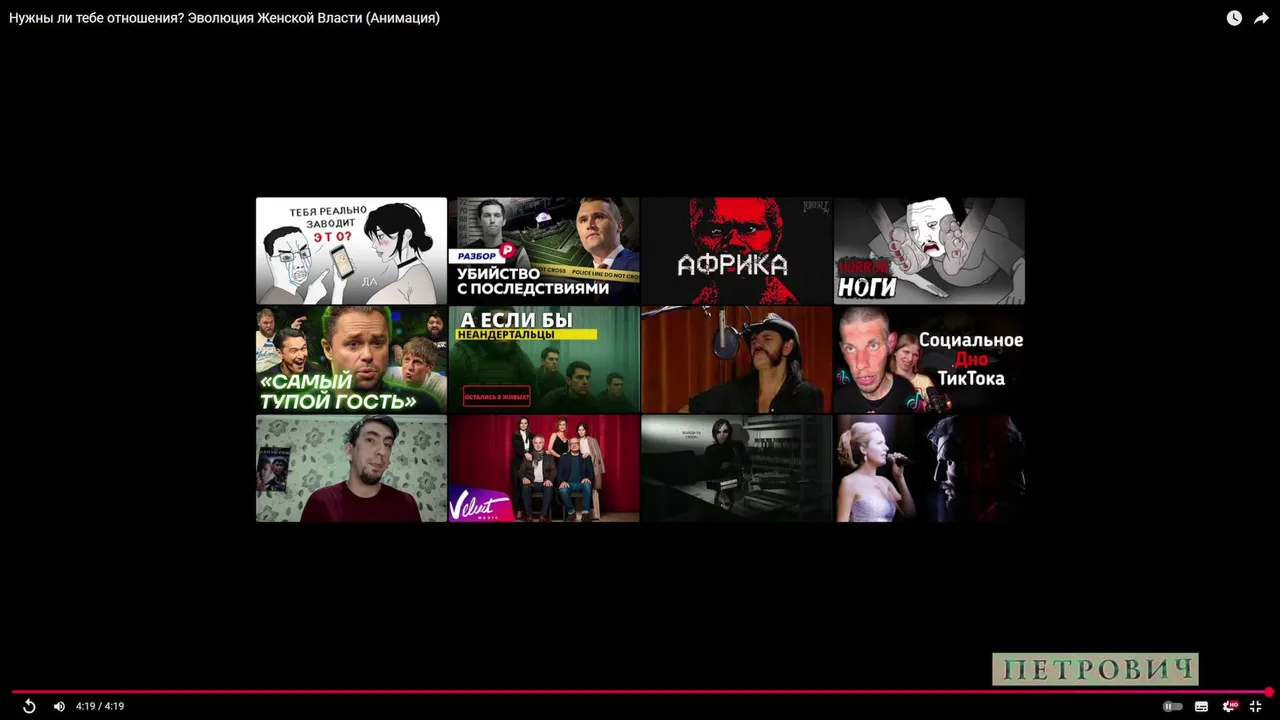The height and width of the screenshot is (720, 1280).
Task: Open the blonde singer with microphone video
Action: coord(930,468)
